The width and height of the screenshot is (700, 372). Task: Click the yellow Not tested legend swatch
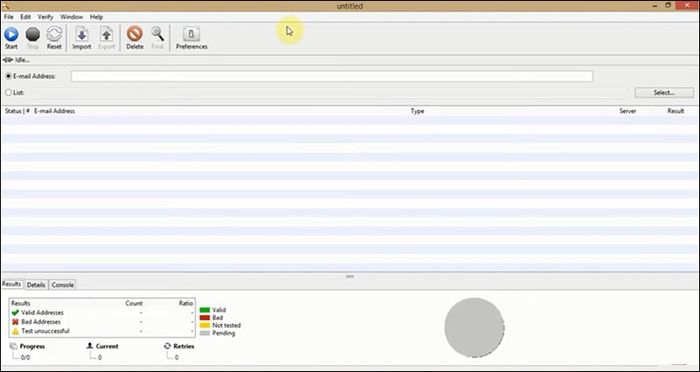point(205,326)
